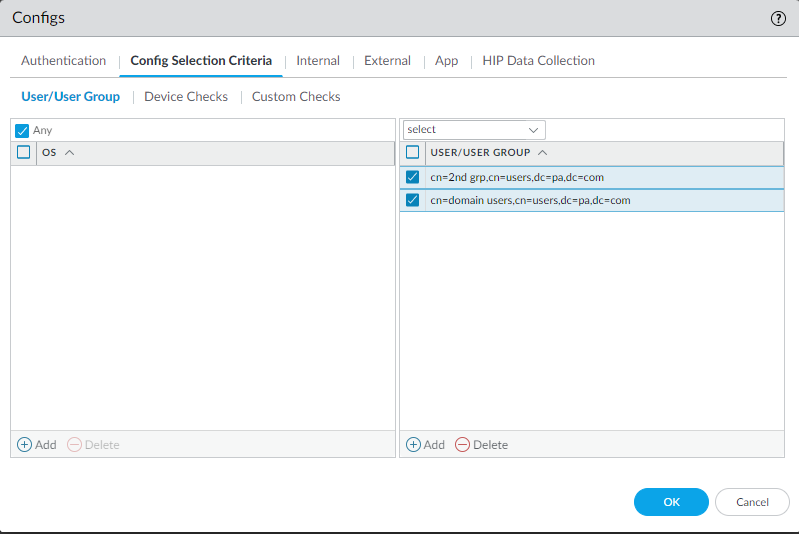Add a new OS entry
Screen dimensions: 799x534
pos(37,444)
